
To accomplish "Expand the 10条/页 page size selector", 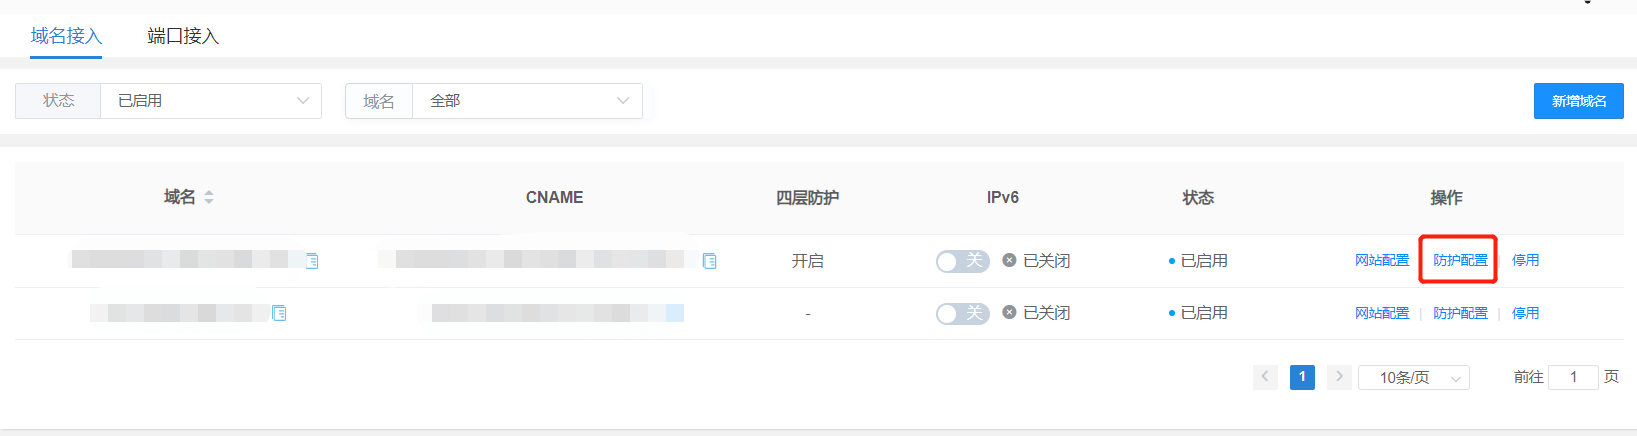I will point(1413,377).
